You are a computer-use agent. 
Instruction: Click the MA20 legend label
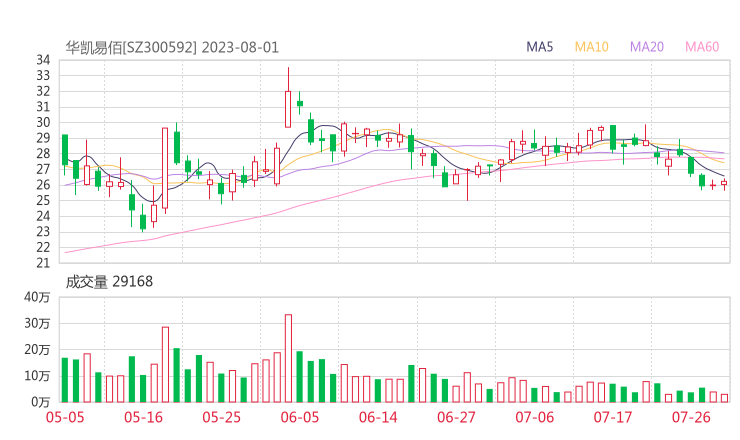click(x=647, y=47)
